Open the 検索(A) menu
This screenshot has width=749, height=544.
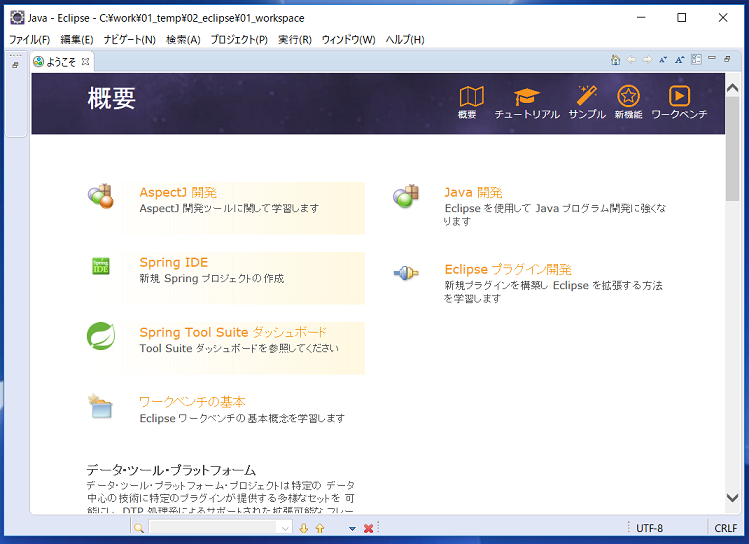click(x=183, y=40)
